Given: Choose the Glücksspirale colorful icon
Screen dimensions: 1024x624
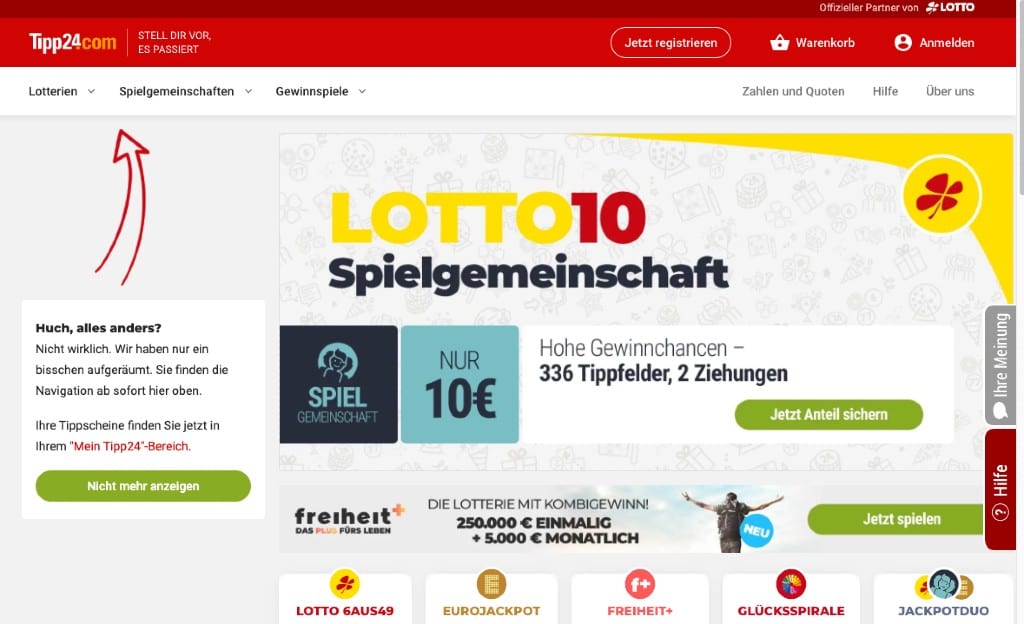Looking at the screenshot, I should (x=791, y=584).
